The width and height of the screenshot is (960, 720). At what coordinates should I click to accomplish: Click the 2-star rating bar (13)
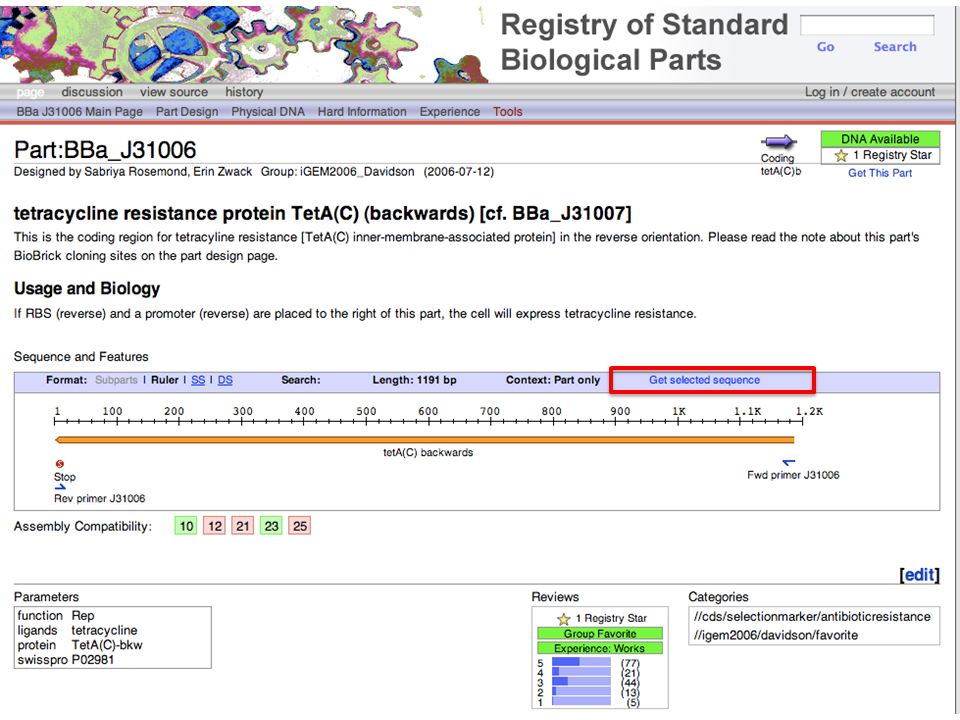tap(581, 691)
